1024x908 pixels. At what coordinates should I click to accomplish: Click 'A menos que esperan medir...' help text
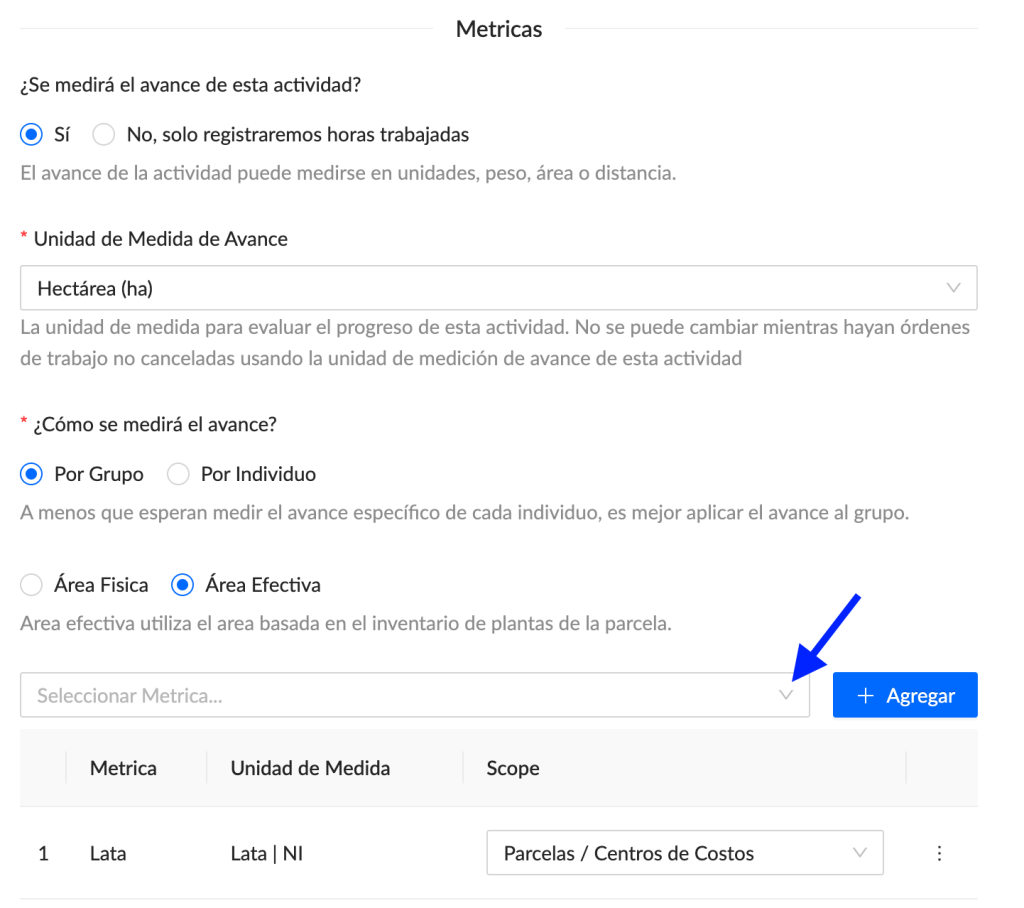464,513
